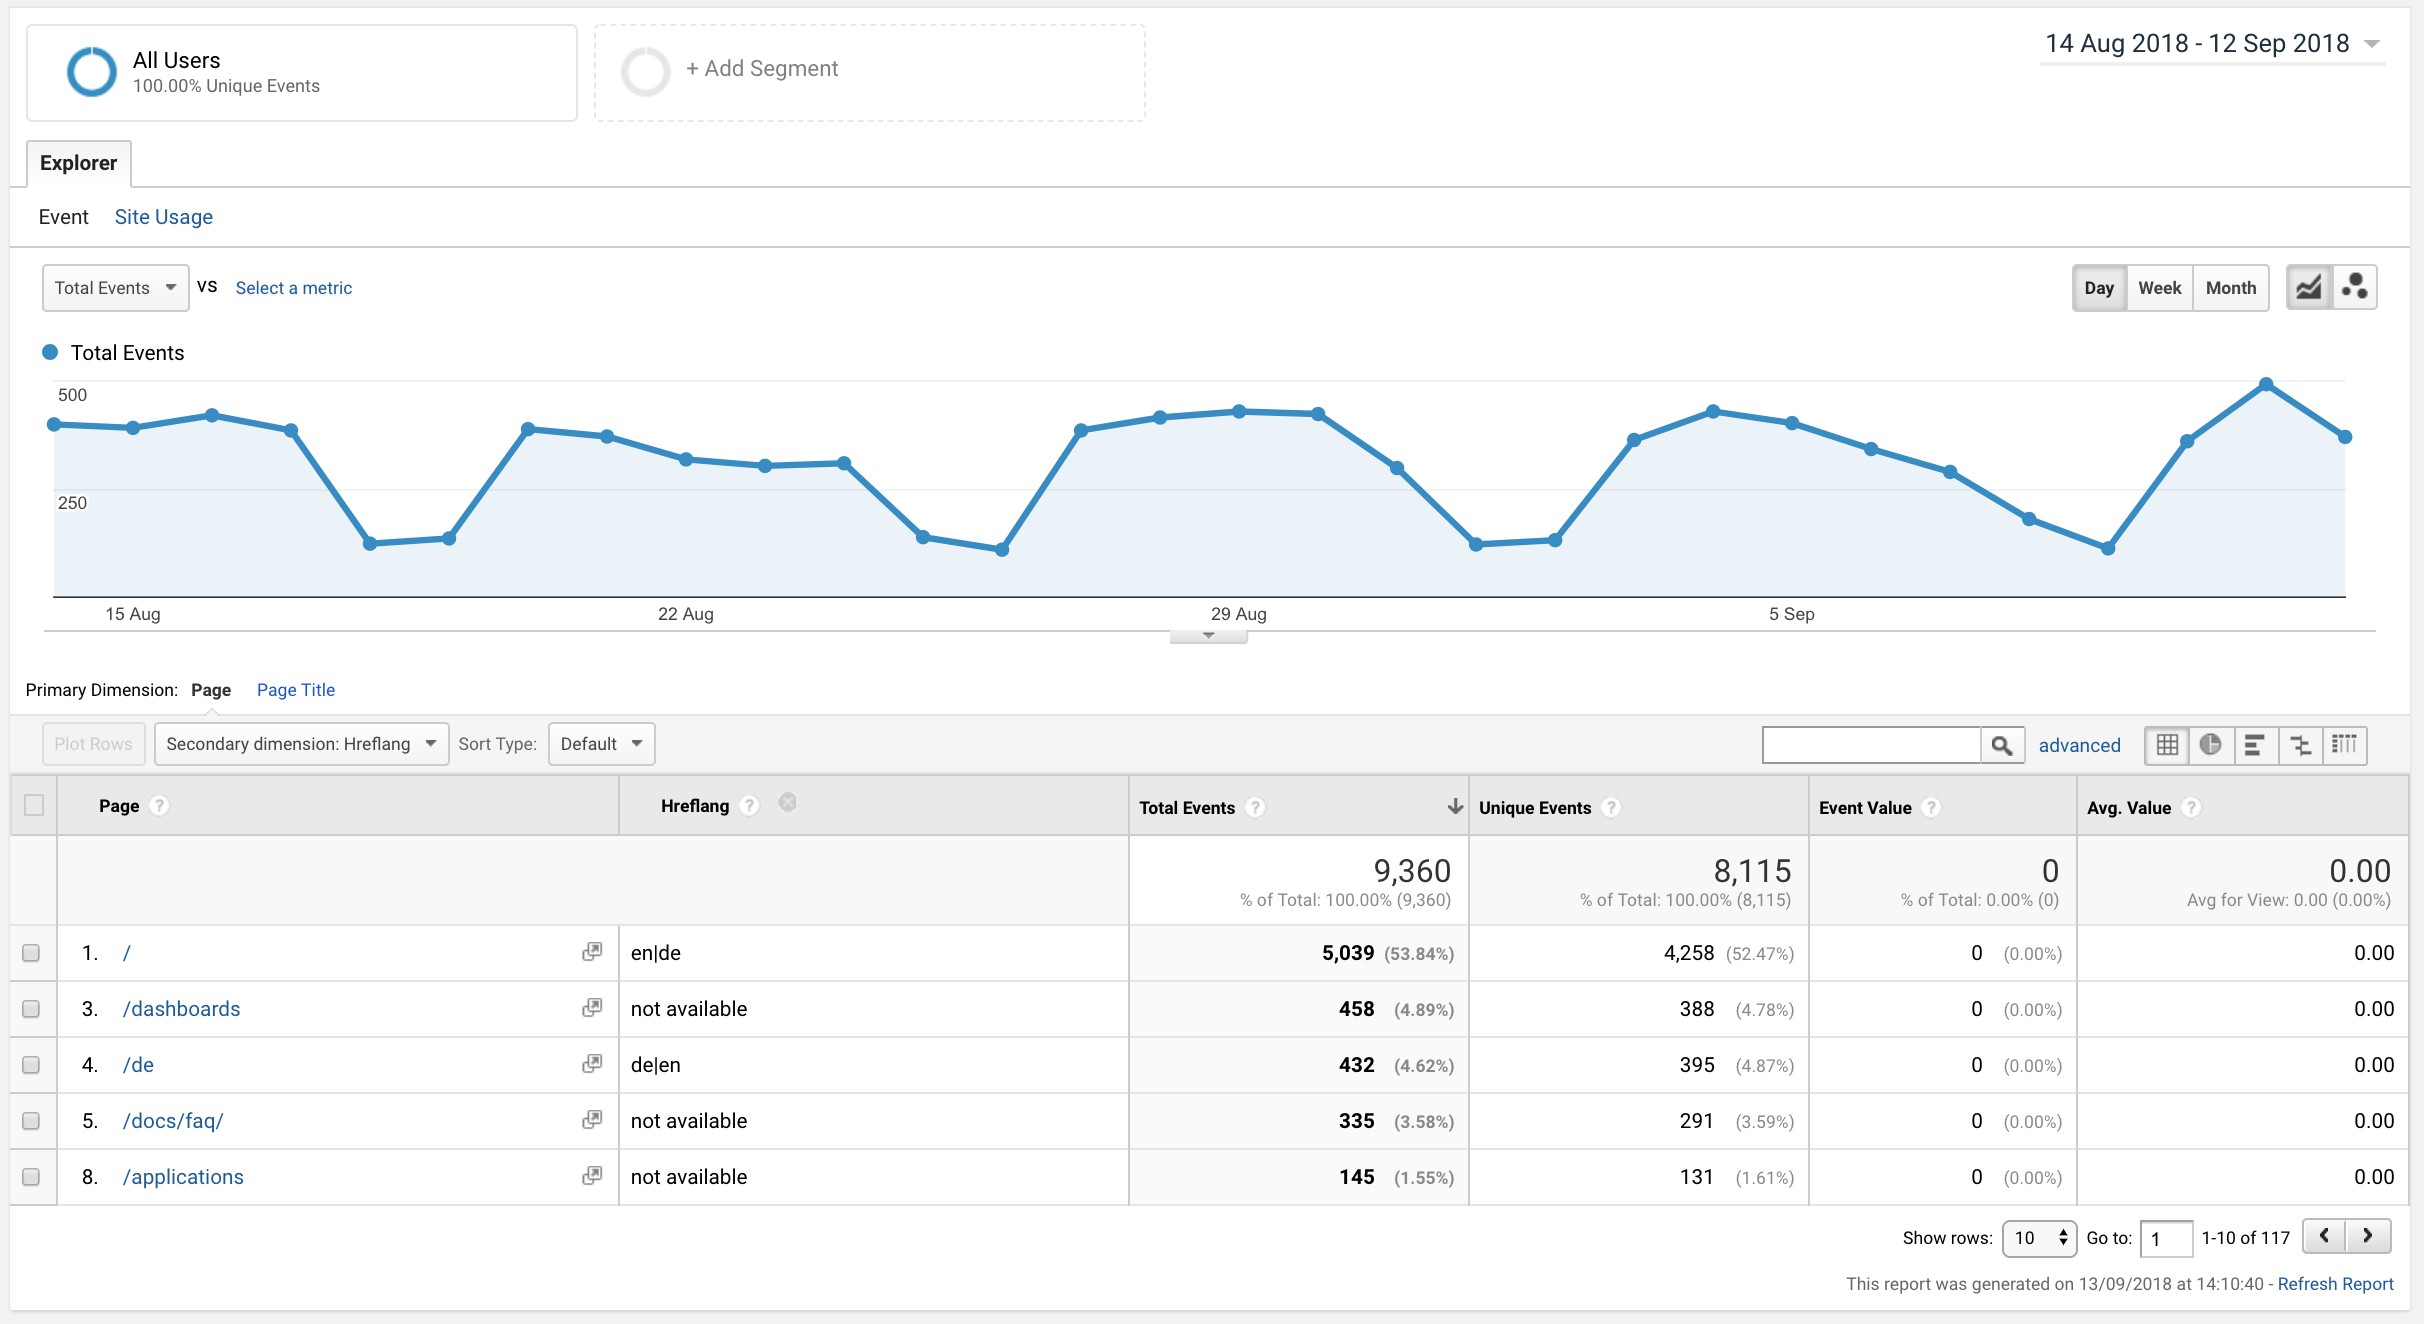Select the percentage pie chart view

2211,745
